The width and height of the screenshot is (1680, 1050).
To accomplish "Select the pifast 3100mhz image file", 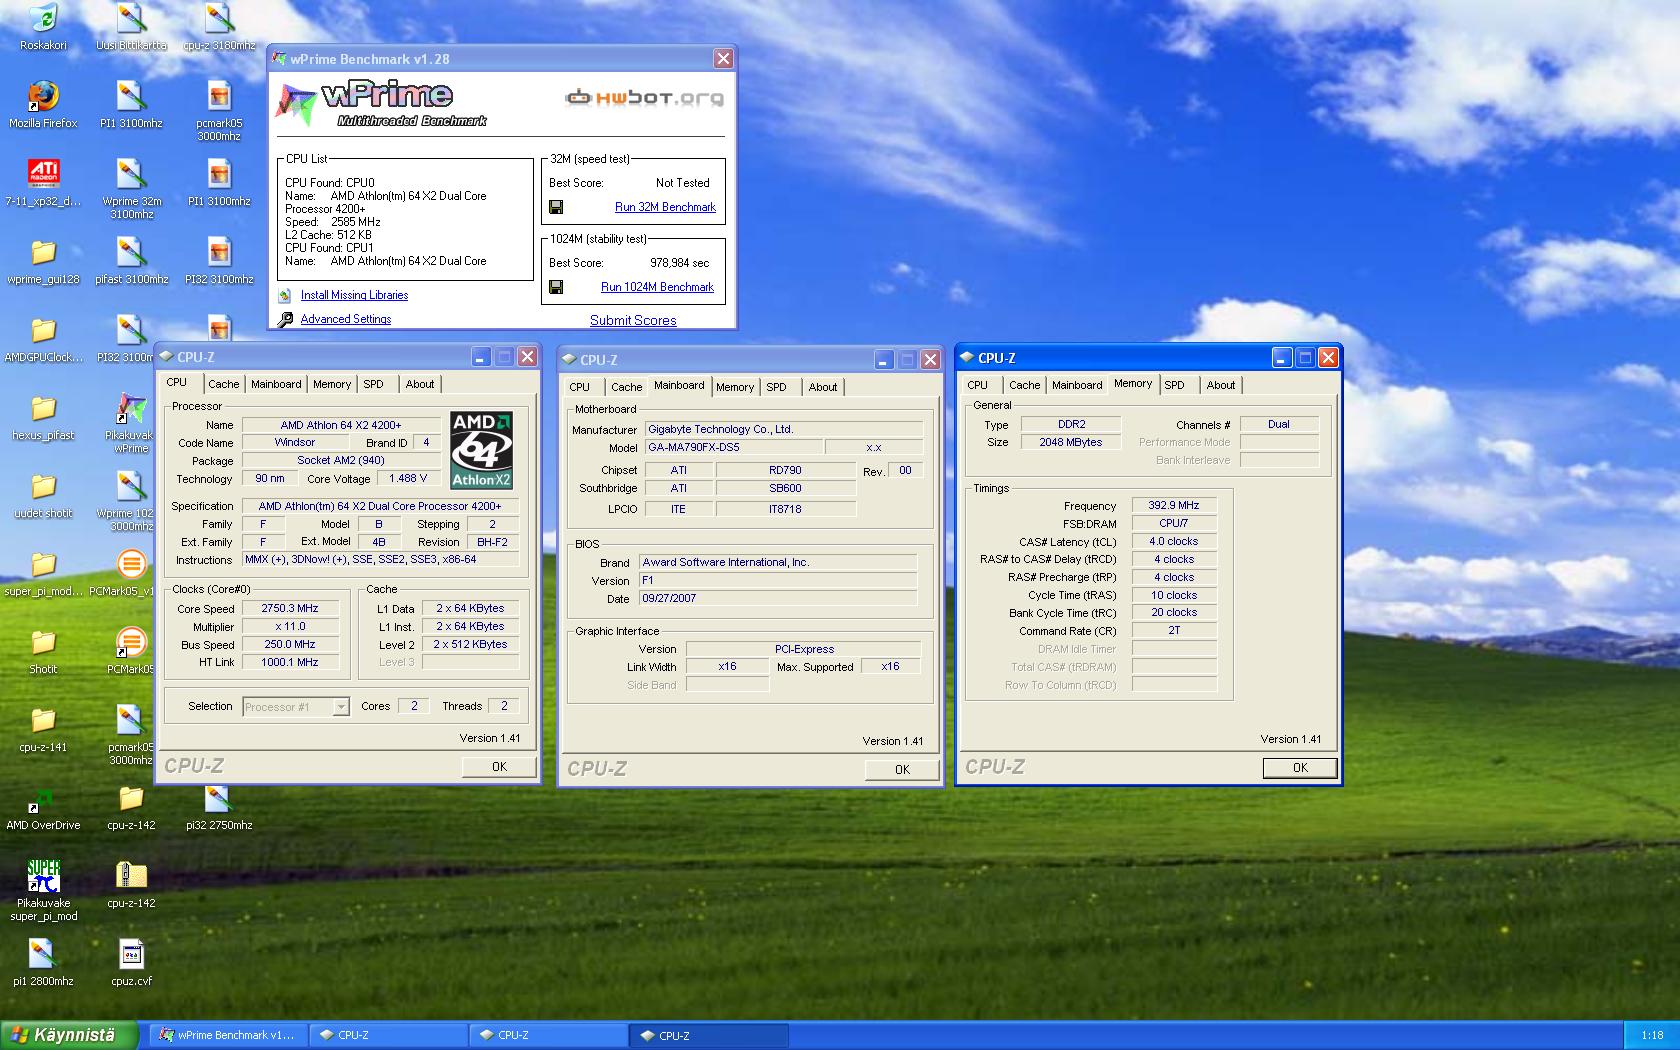I will 131,259.
